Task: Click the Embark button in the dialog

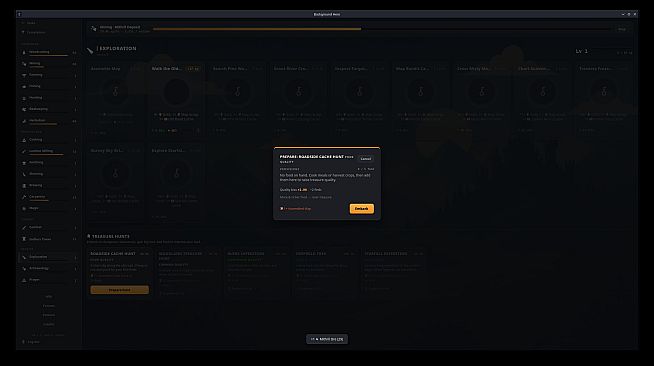Action: [x=362, y=208]
